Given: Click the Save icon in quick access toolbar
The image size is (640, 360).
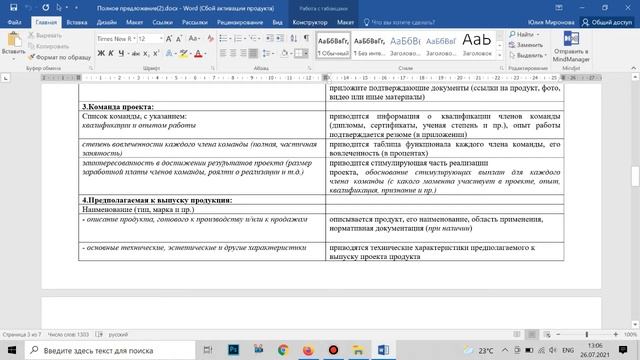Looking at the screenshot, I should (x=13, y=7).
